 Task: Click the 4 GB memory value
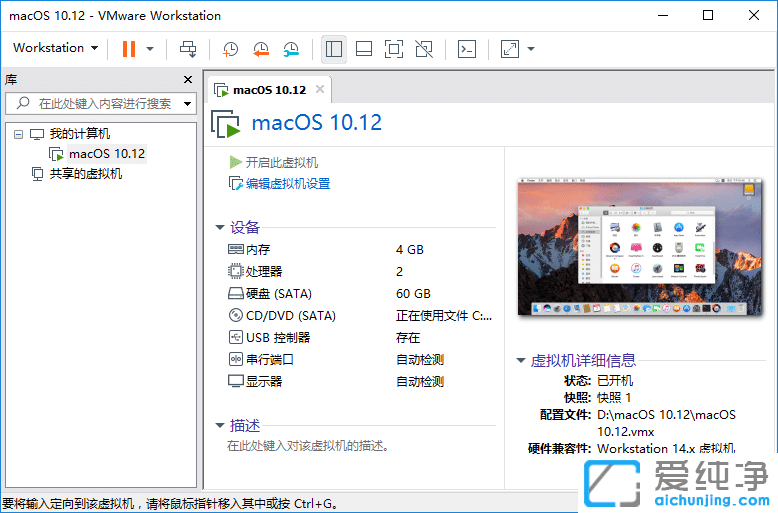tap(410, 250)
